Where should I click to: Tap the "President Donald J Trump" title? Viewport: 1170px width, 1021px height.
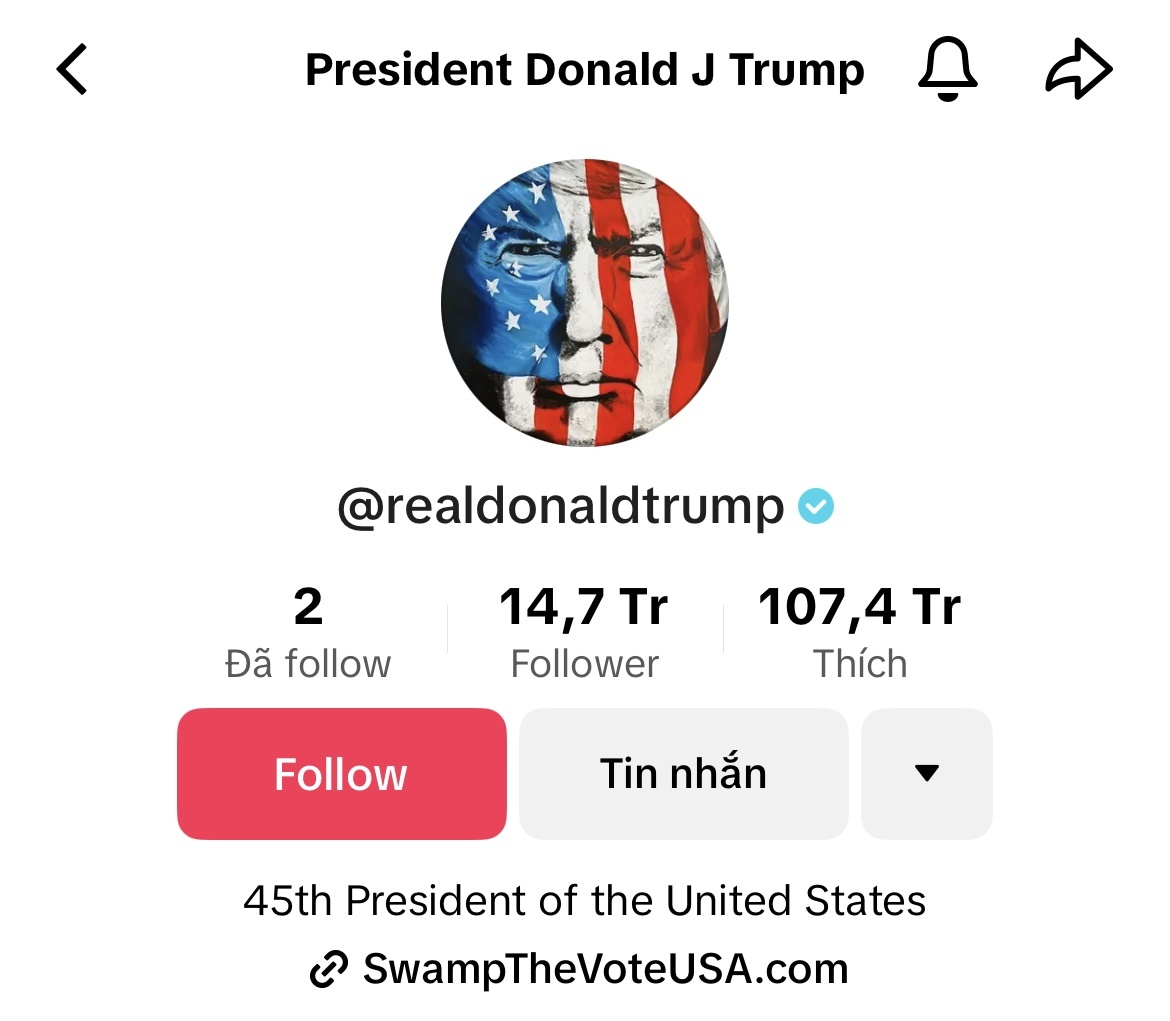point(584,70)
